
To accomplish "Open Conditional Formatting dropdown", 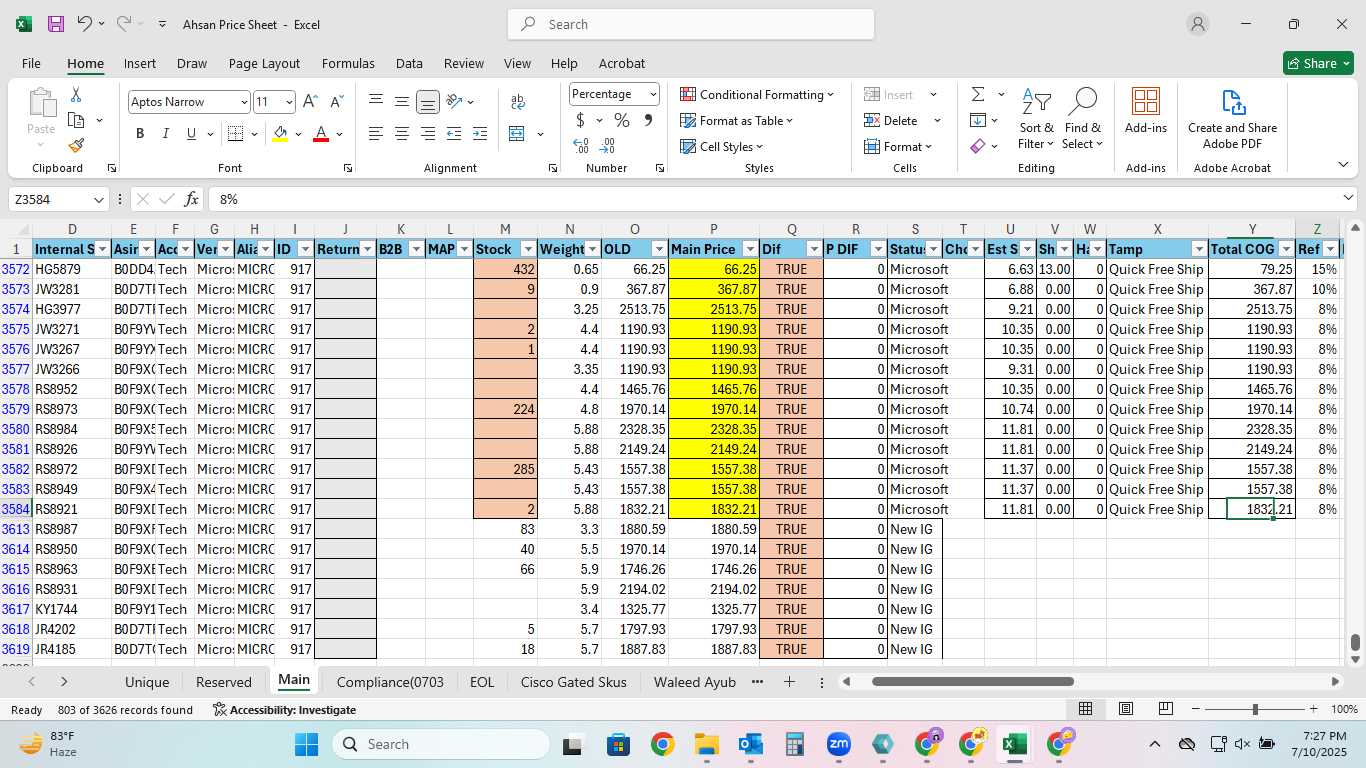I will (757, 95).
